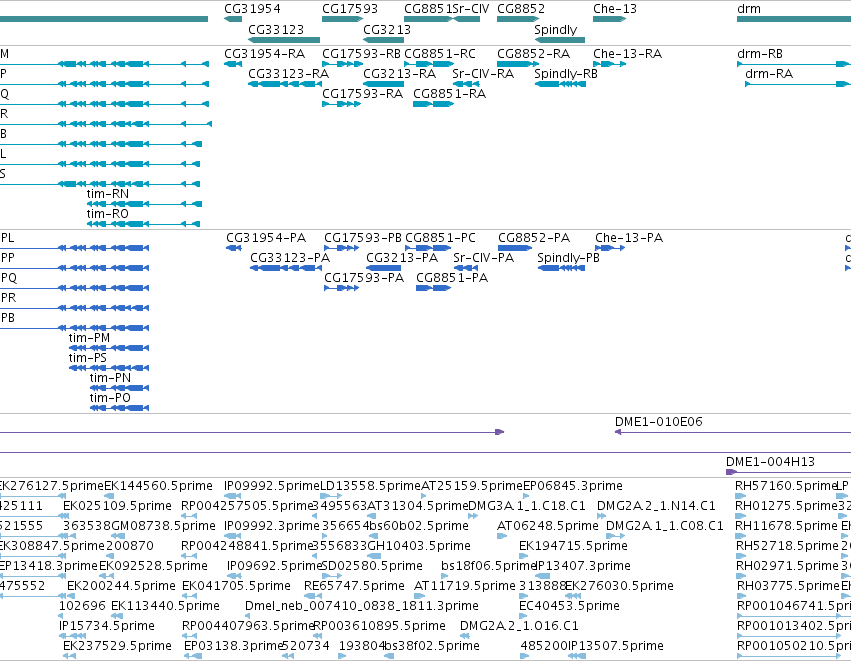Select the tim-PO protein feature

[119, 408]
